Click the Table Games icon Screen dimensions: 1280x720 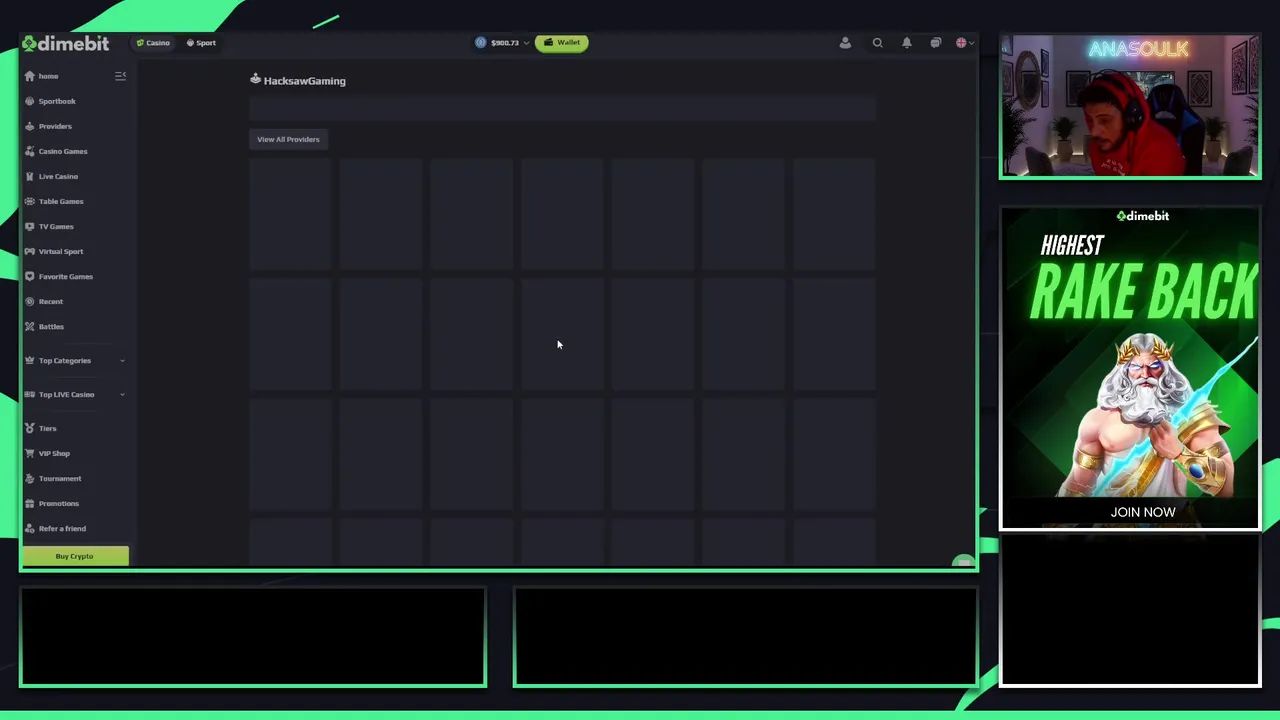(29, 201)
